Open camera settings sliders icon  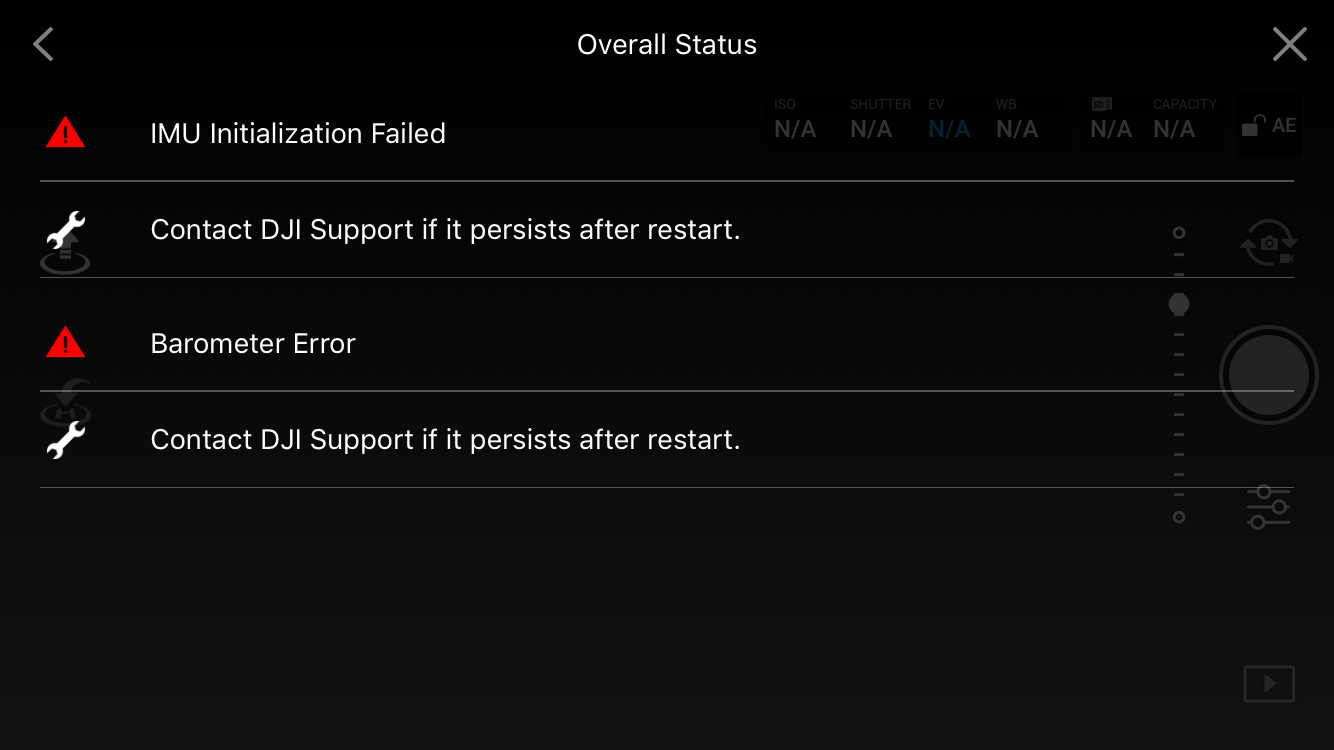[1268, 507]
